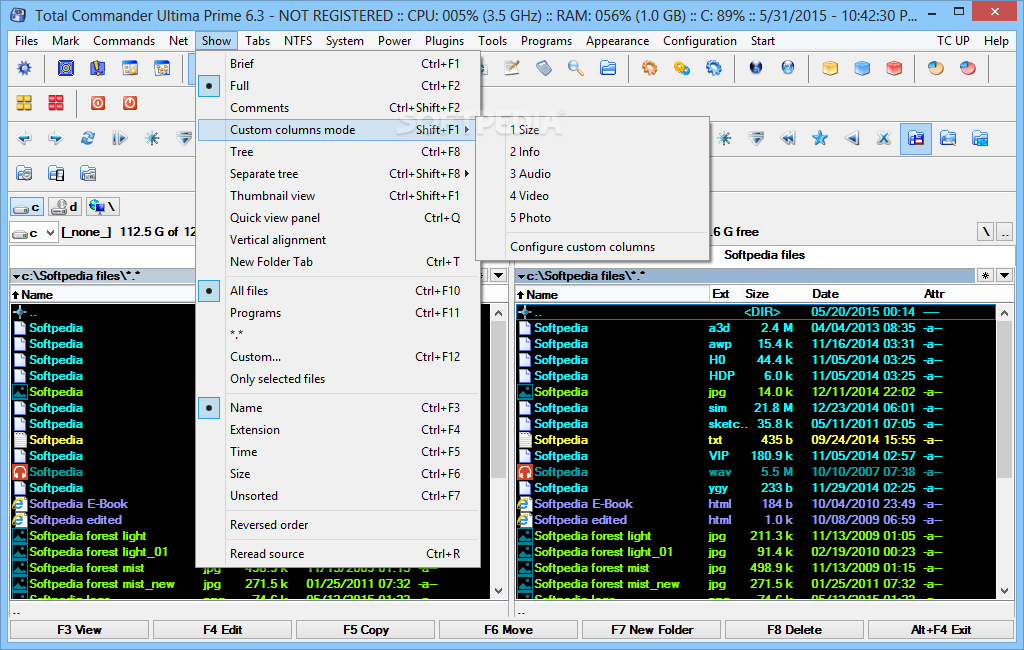Click the double left arrows rewind icon
This screenshot has height=650, width=1024.
[788, 138]
